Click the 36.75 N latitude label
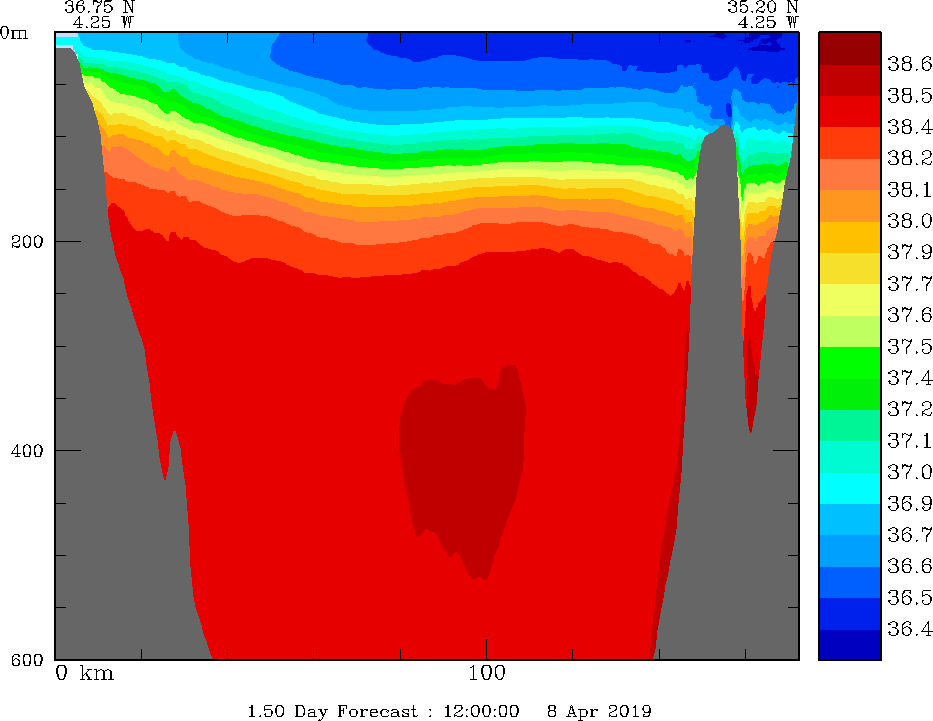The width and height of the screenshot is (933, 721). click(99, 6)
